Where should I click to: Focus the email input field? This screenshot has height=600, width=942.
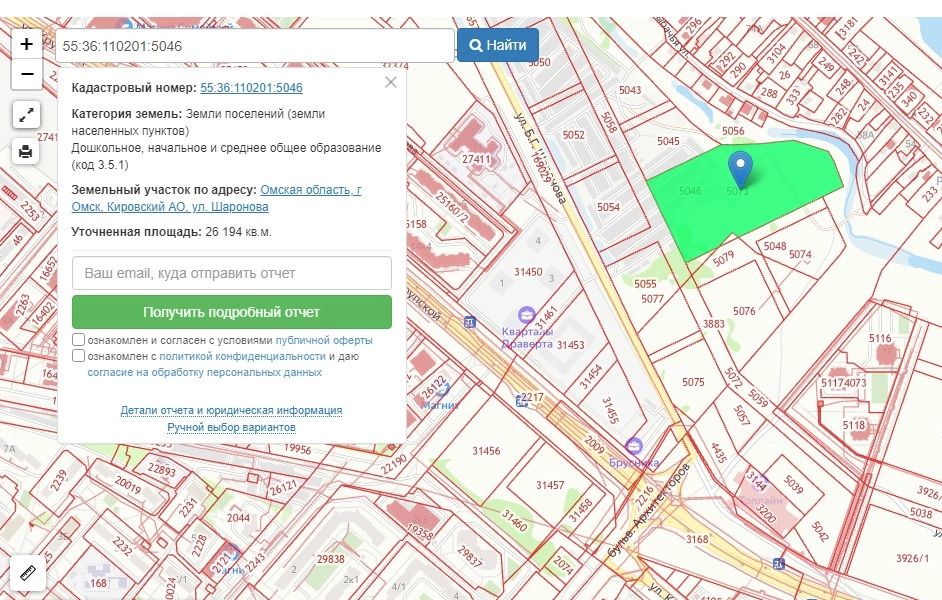[x=231, y=273]
